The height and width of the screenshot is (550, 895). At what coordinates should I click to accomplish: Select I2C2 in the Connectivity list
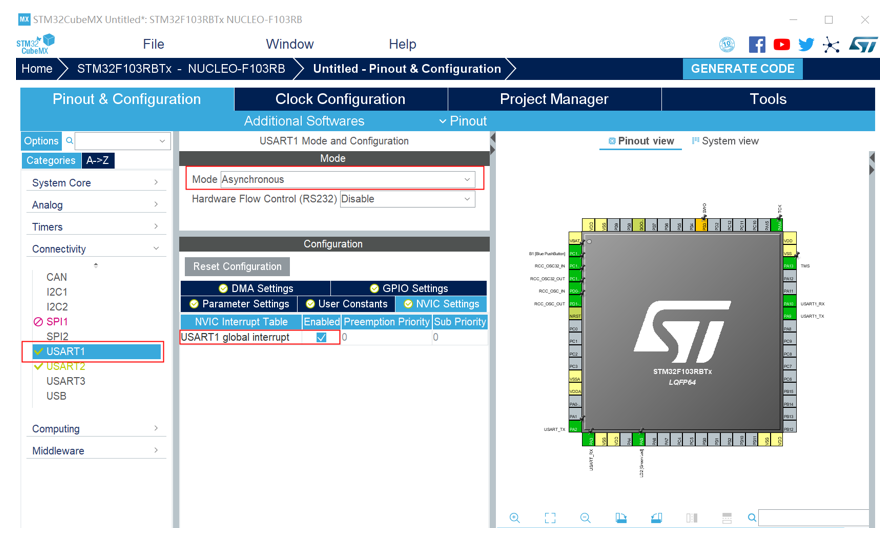click(57, 307)
